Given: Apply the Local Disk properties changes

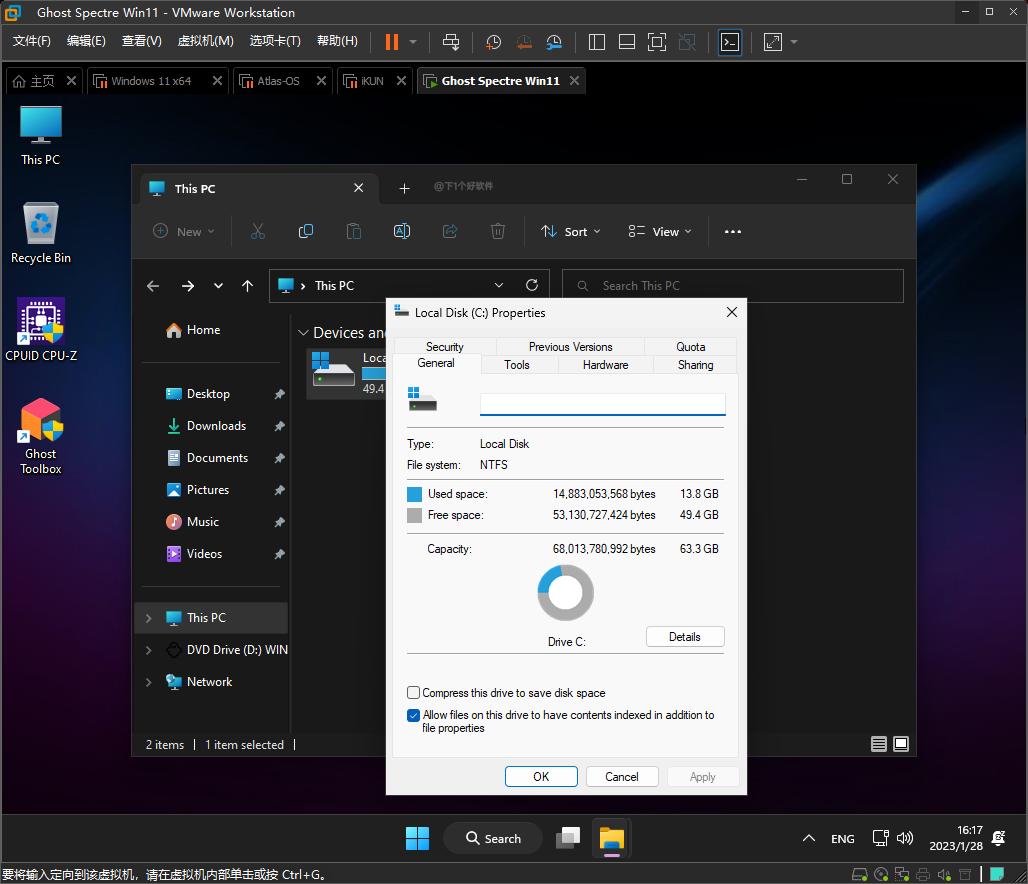Looking at the screenshot, I should point(702,776).
